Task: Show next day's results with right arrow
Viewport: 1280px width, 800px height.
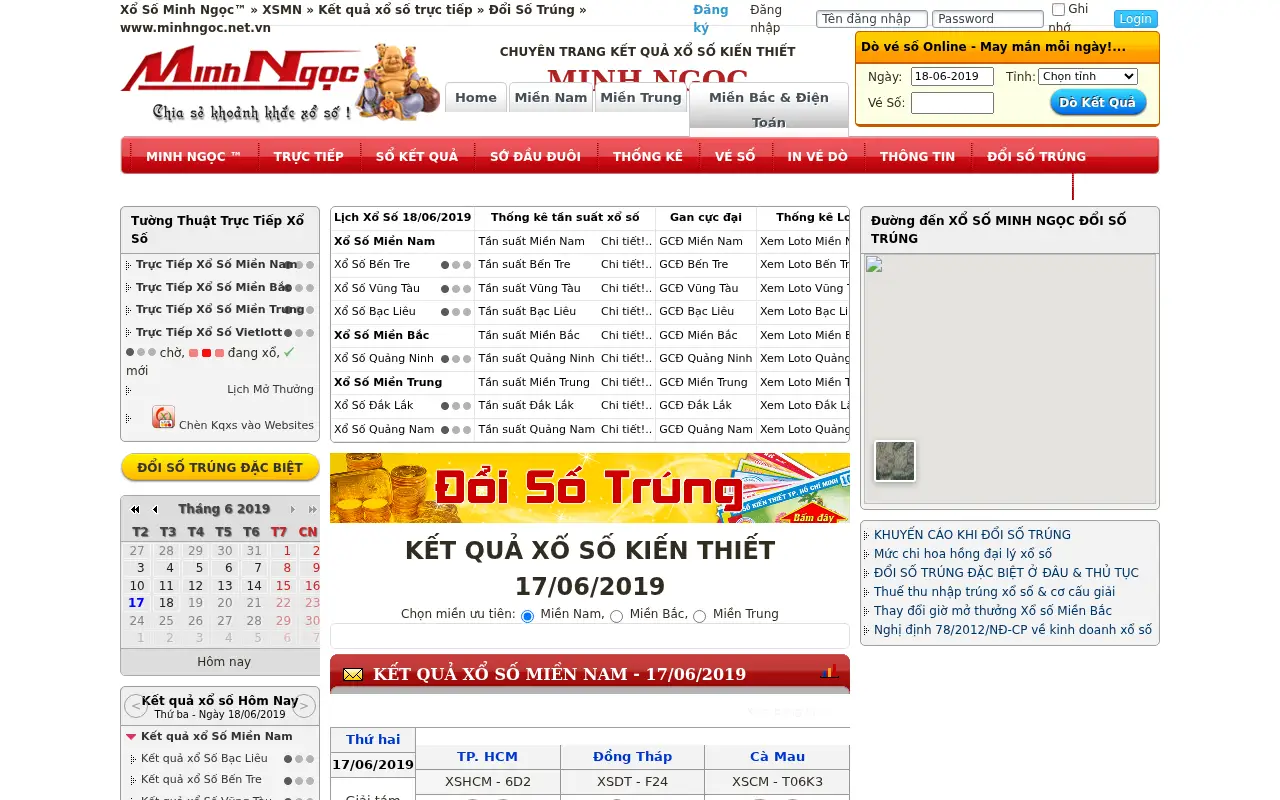Action: click(304, 707)
